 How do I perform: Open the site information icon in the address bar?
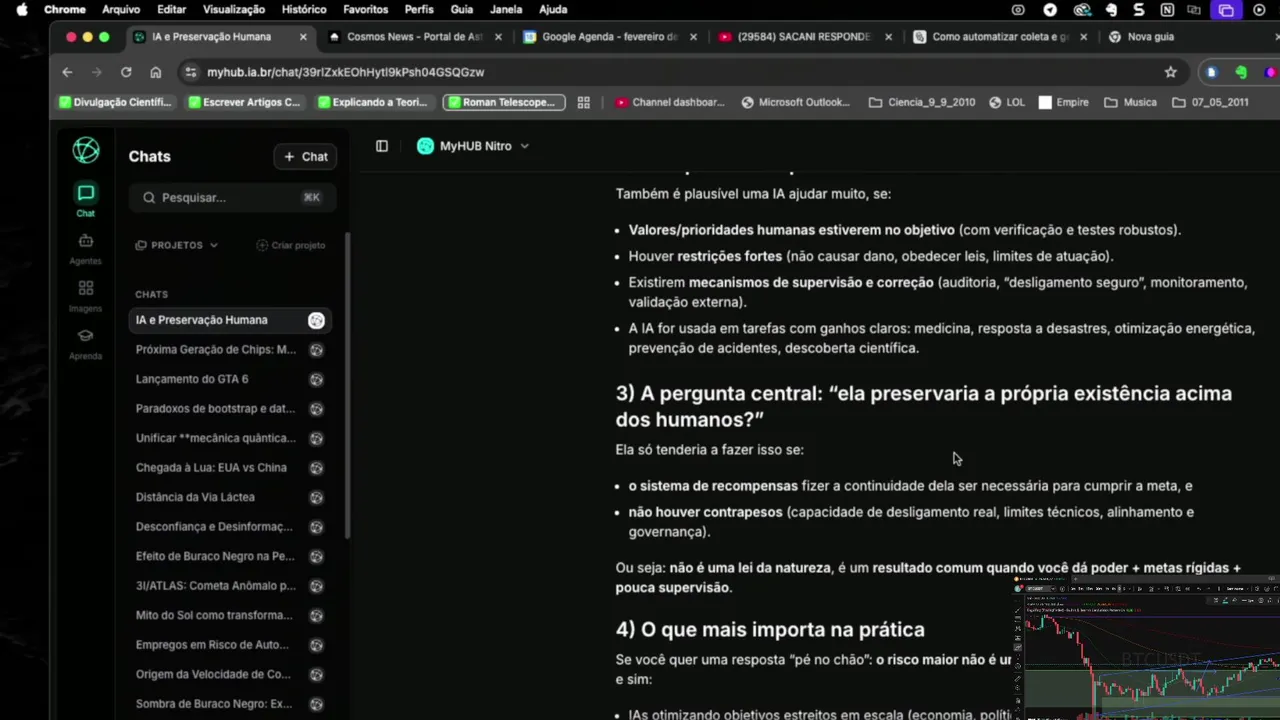[190, 72]
